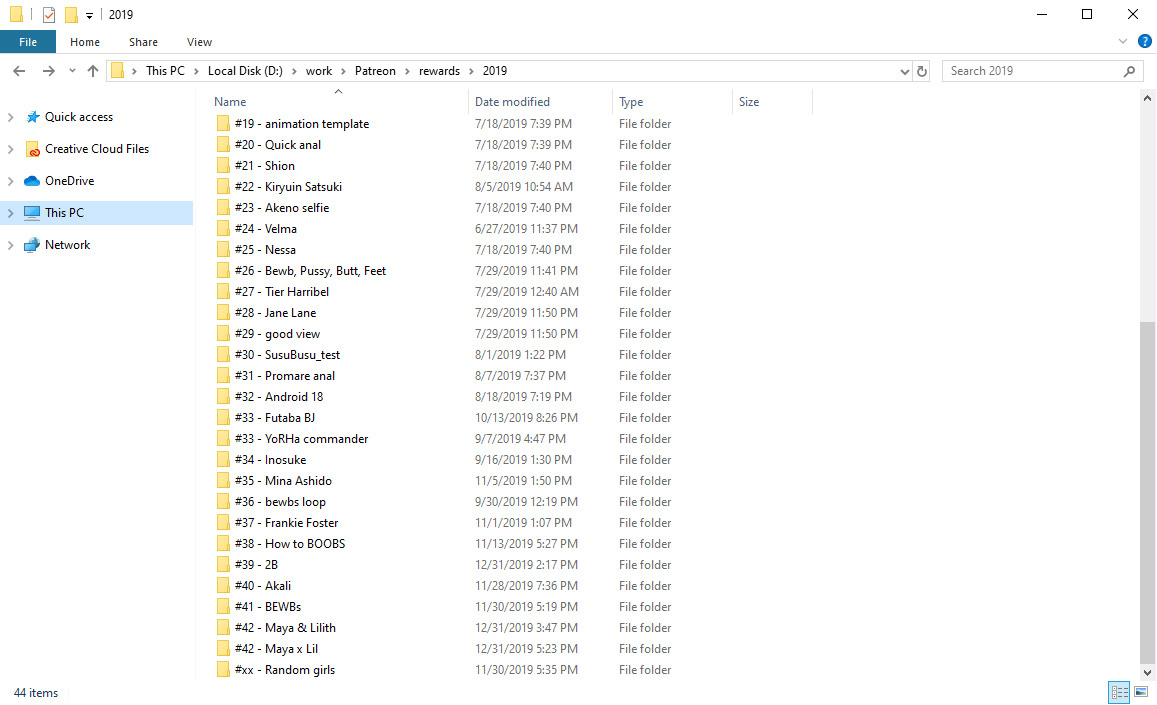The width and height of the screenshot is (1157, 705).
Task: Click folder icon of '#21 - Shion'
Action: pyautogui.click(x=223, y=165)
